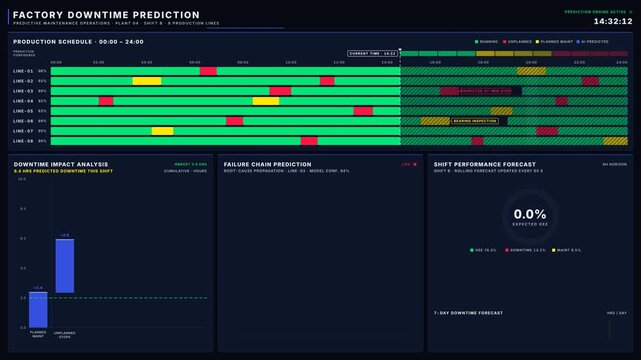This screenshot has width=641, height=360.
Task: Select LINE-05 predicted yellow hatched block
Action: [x=501, y=111]
